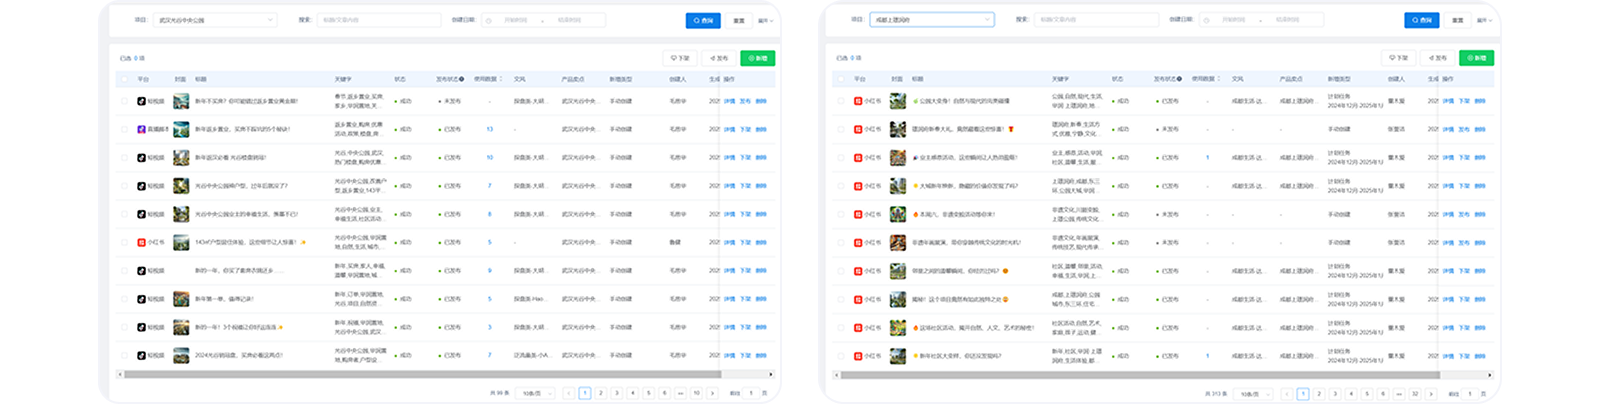Go to page 32 in right panel pagination
The width and height of the screenshot is (1600, 404).
coord(1414,393)
